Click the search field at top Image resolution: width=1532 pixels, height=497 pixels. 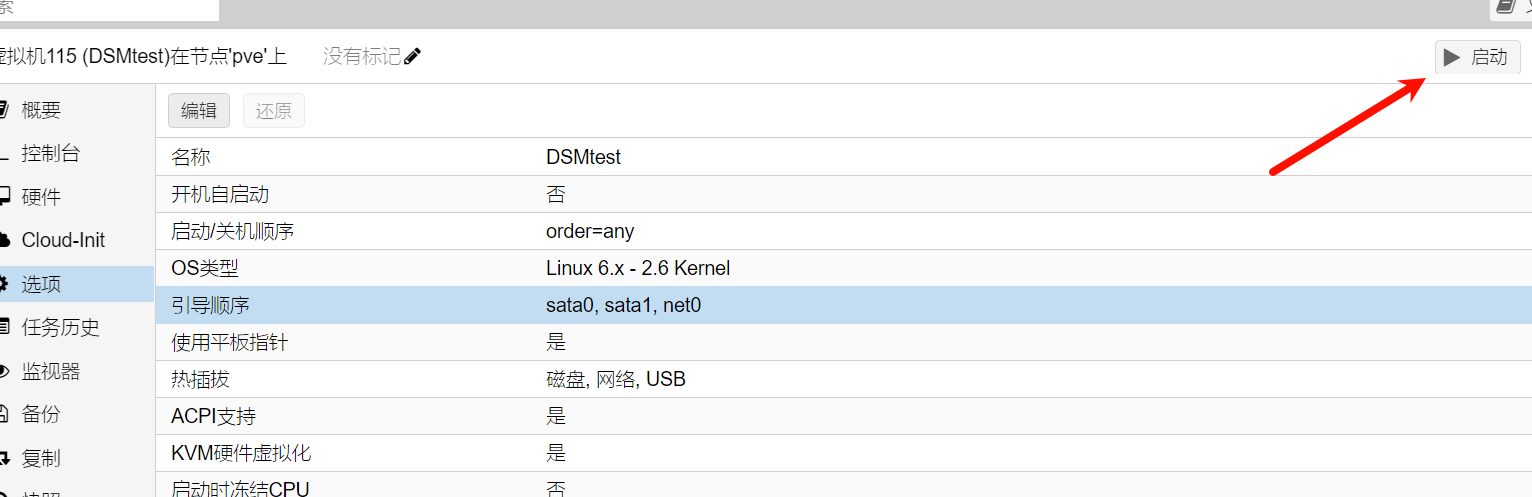pyautogui.click(x=109, y=9)
